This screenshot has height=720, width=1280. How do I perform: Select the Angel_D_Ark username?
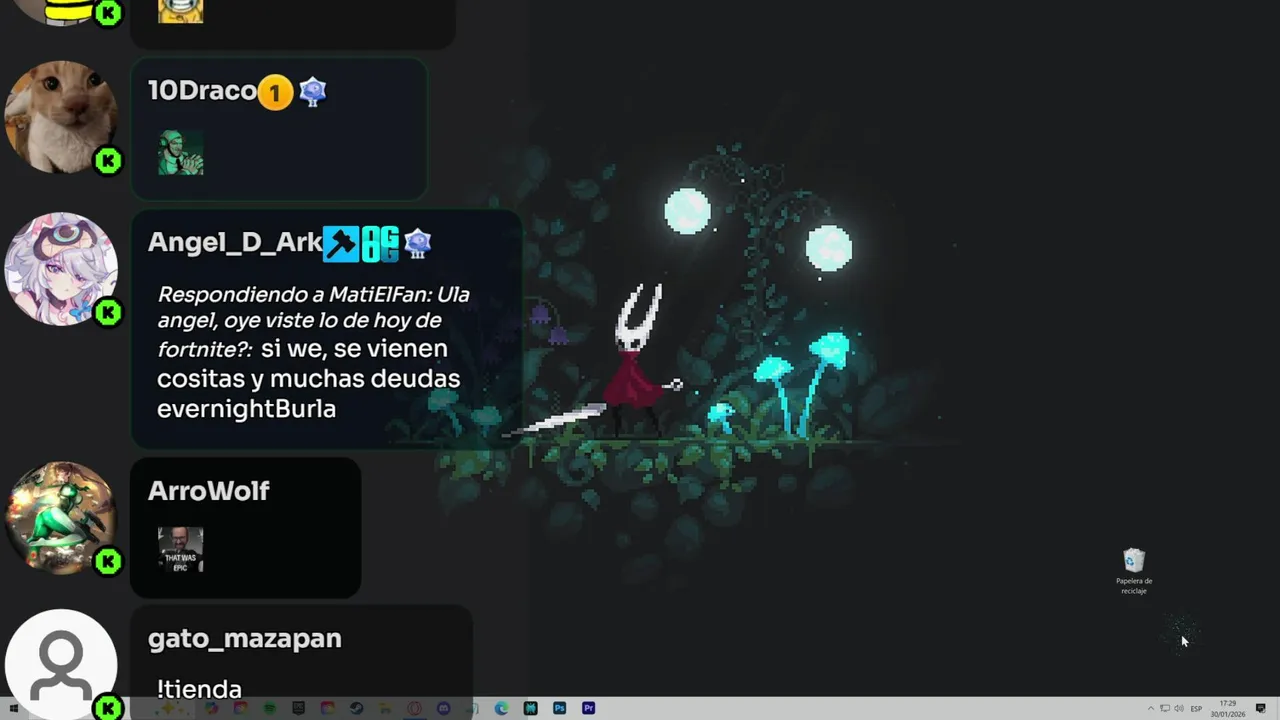coord(235,243)
